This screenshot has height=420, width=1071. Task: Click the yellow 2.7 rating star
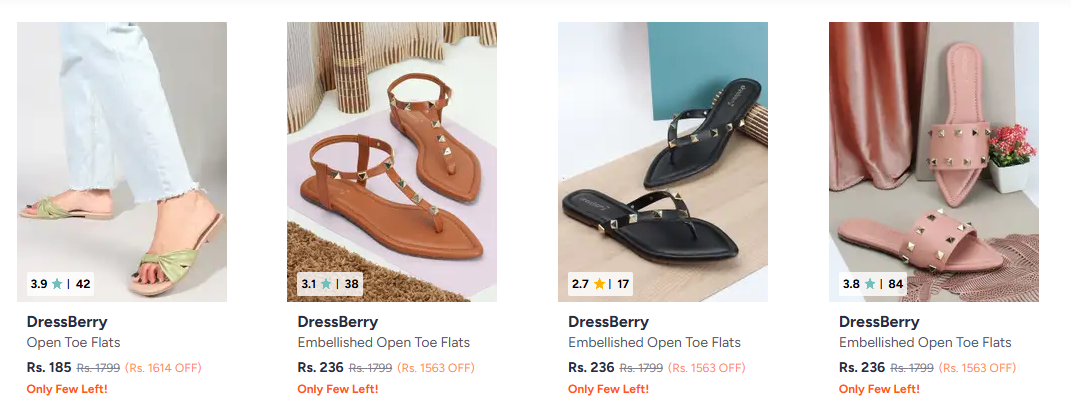(x=599, y=284)
